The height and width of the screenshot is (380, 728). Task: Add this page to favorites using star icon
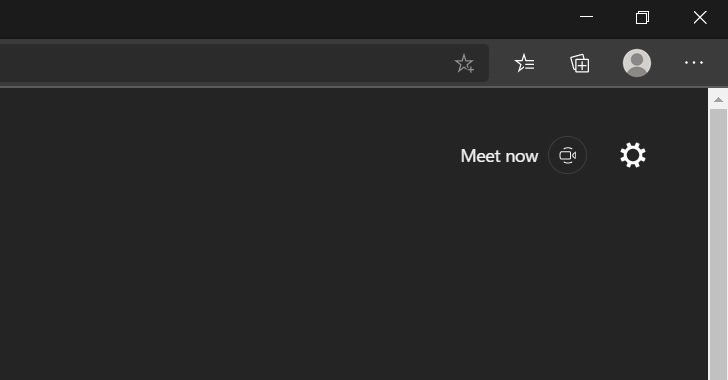click(464, 63)
